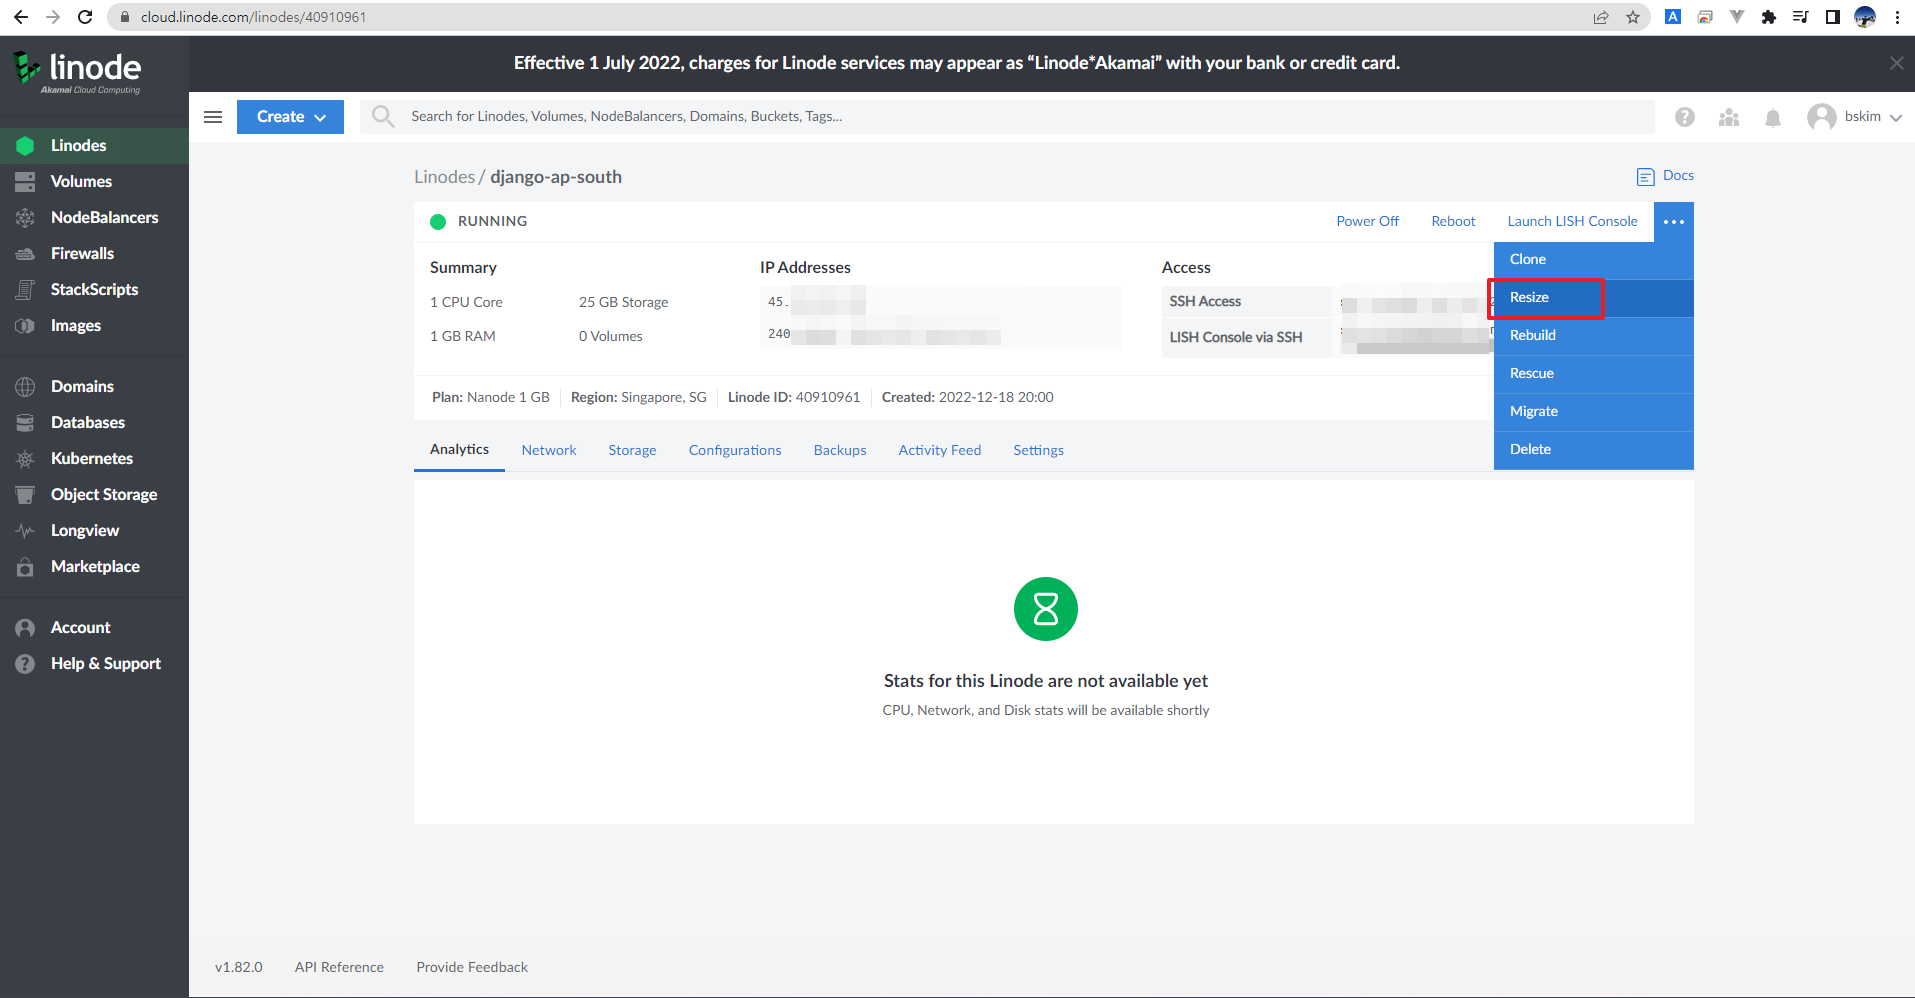1915x998 pixels.
Task: Click the RUNNING status text
Action: point(492,222)
